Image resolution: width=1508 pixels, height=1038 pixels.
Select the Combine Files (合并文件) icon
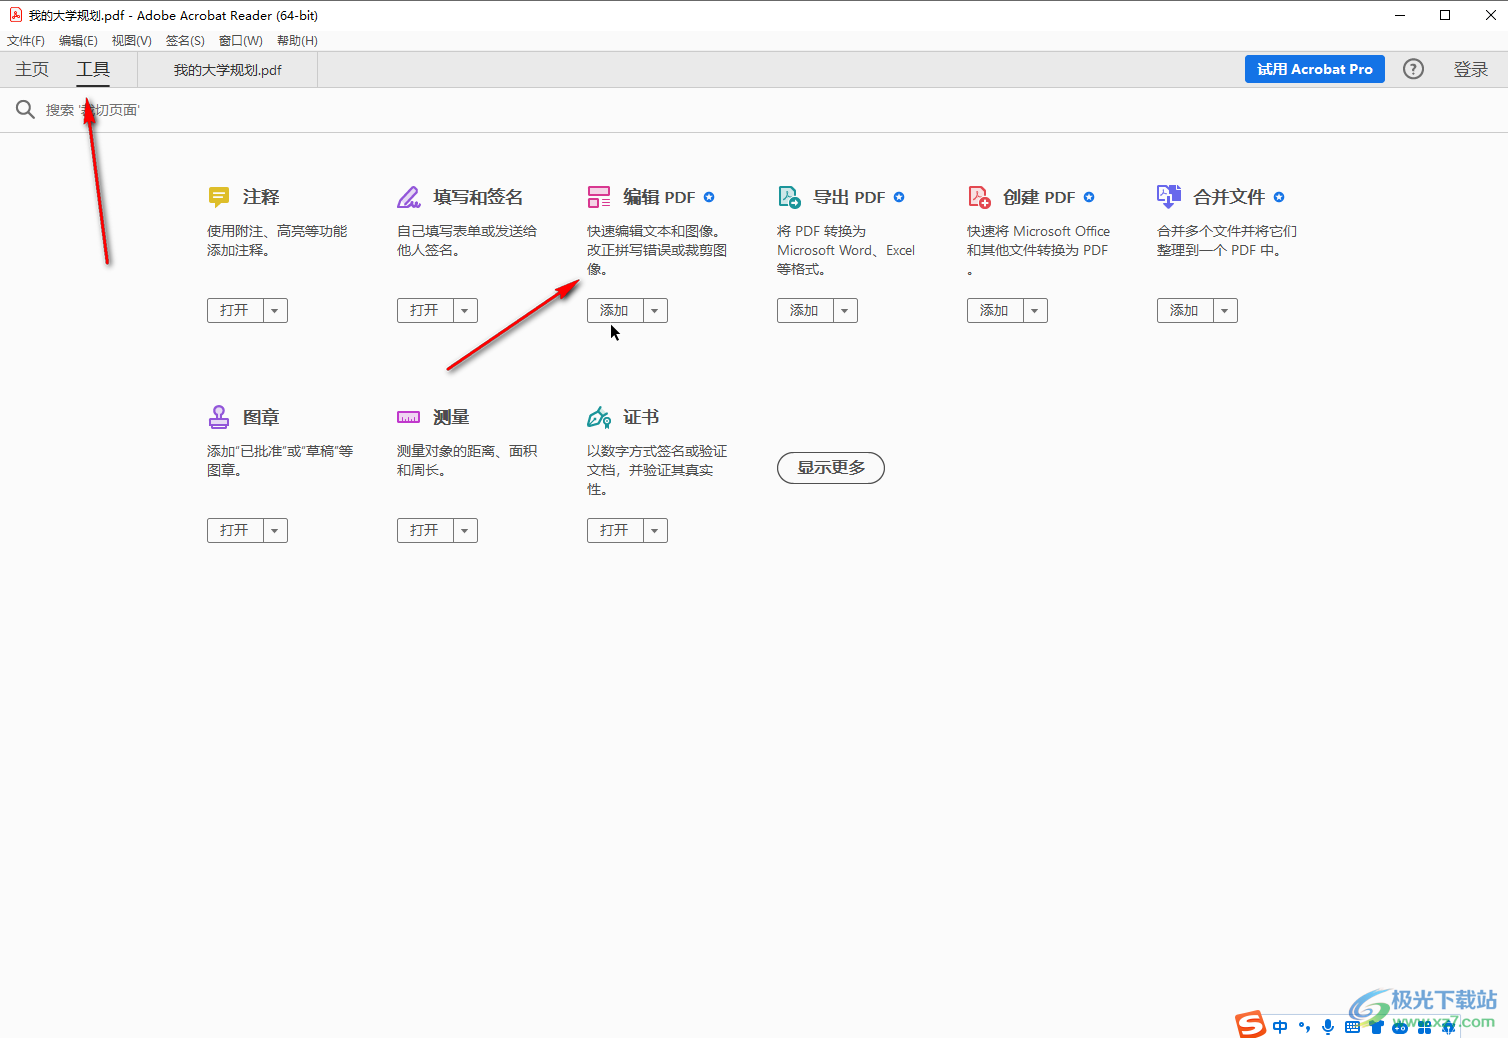pyautogui.click(x=1168, y=196)
